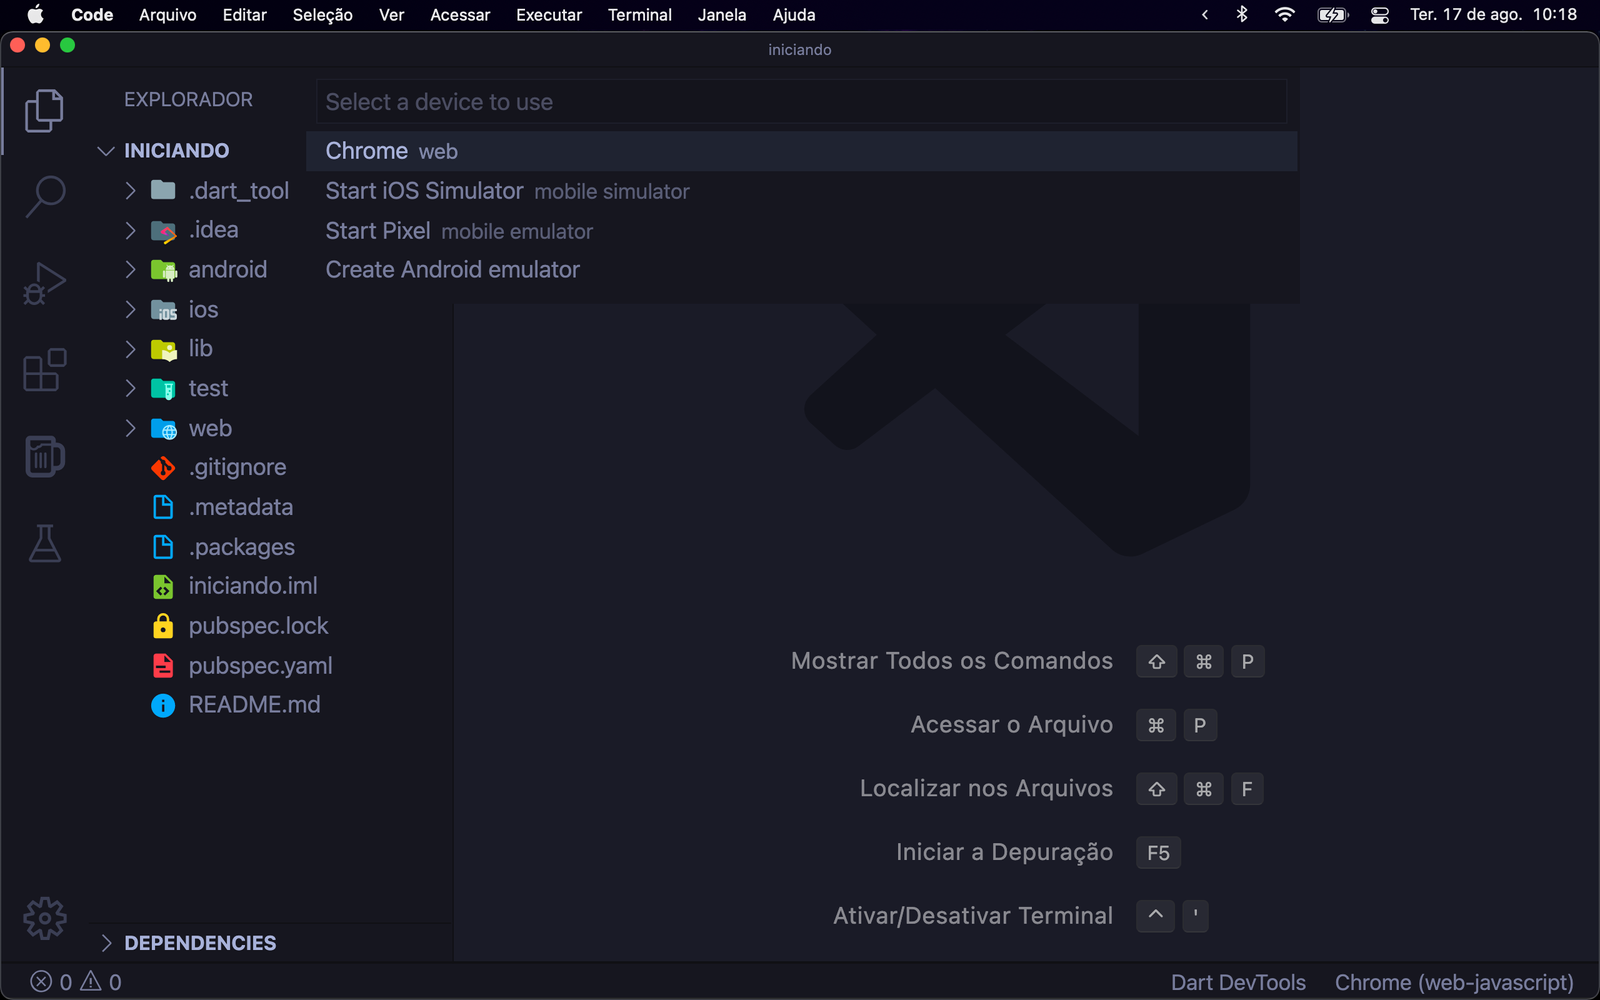Choose Start iOS Simulator option
The height and width of the screenshot is (1000, 1600).
tap(424, 191)
